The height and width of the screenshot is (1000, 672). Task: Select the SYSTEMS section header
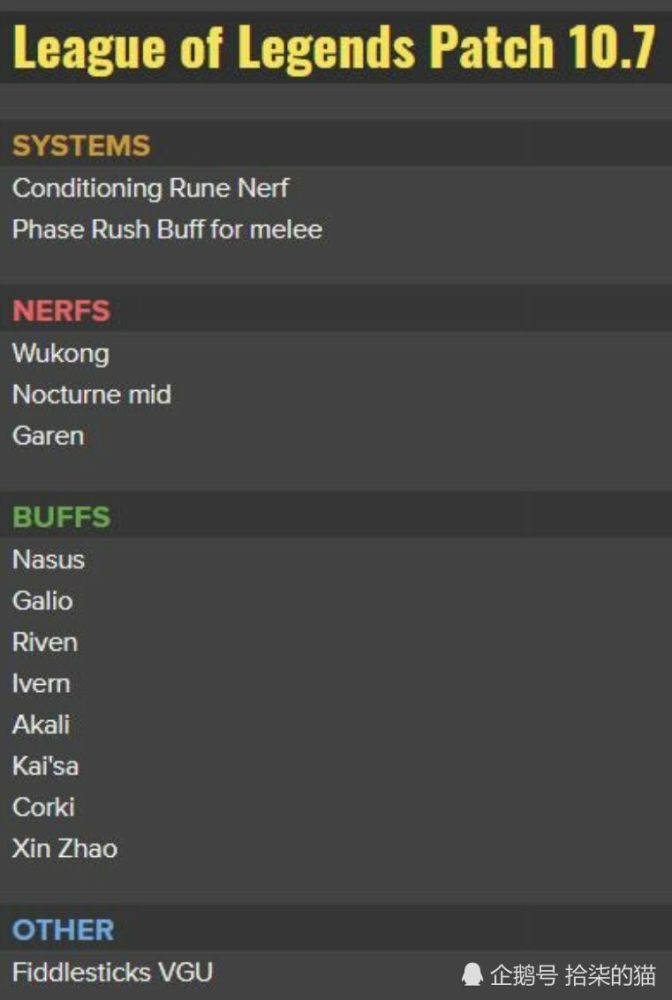(81, 146)
